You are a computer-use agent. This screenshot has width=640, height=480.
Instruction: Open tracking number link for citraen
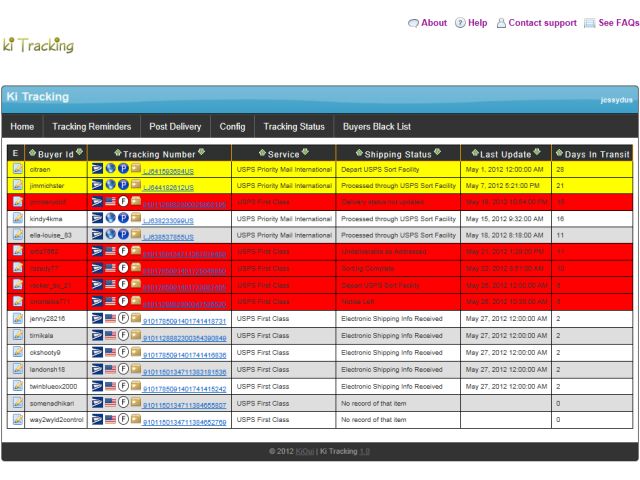pyautogui.click(x=168, y=171)
